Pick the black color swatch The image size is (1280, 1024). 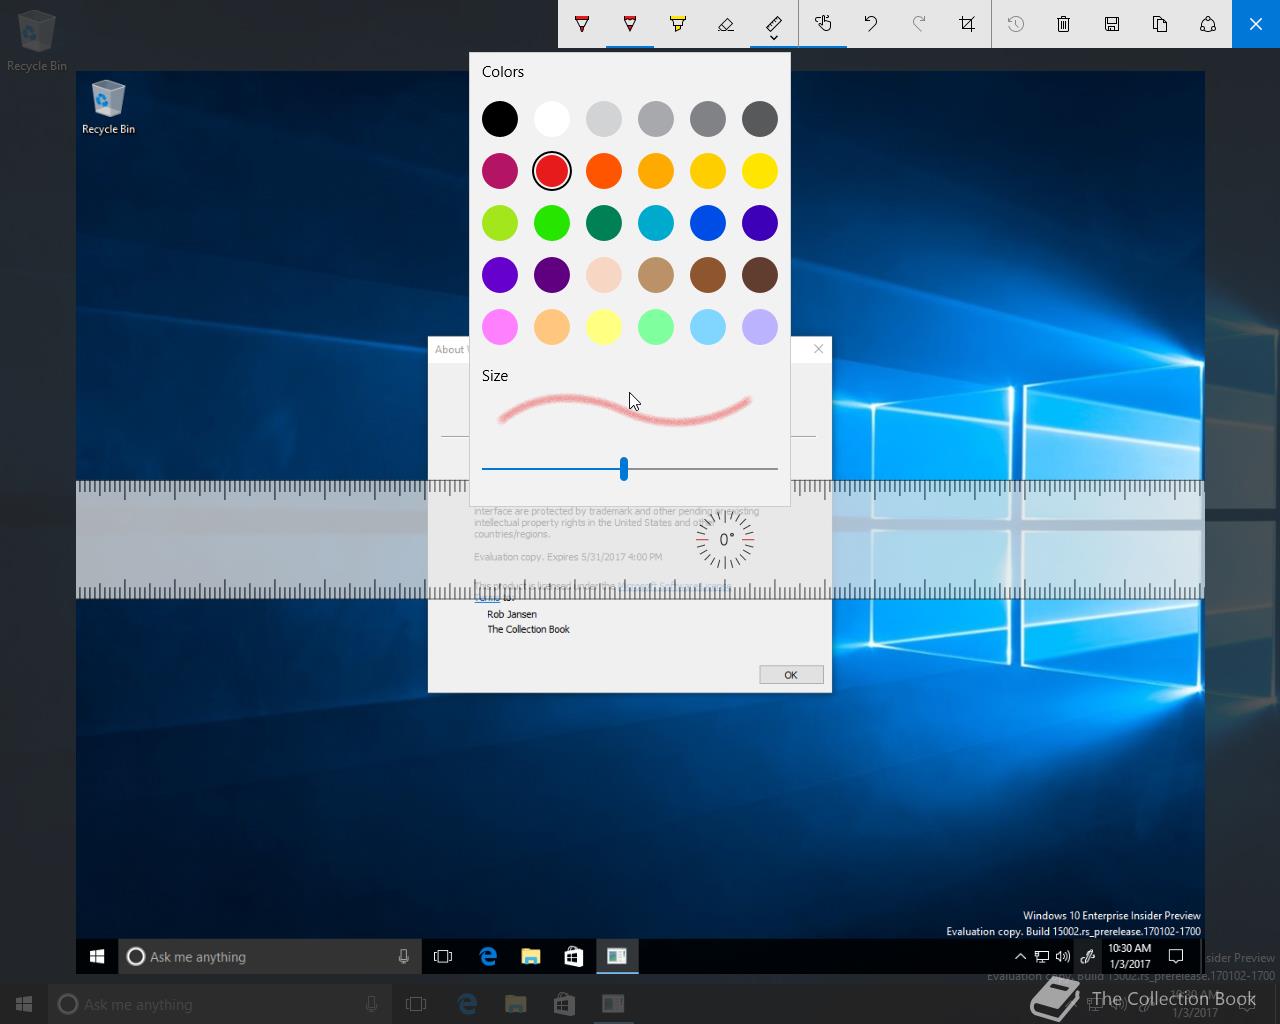[500, 119]
